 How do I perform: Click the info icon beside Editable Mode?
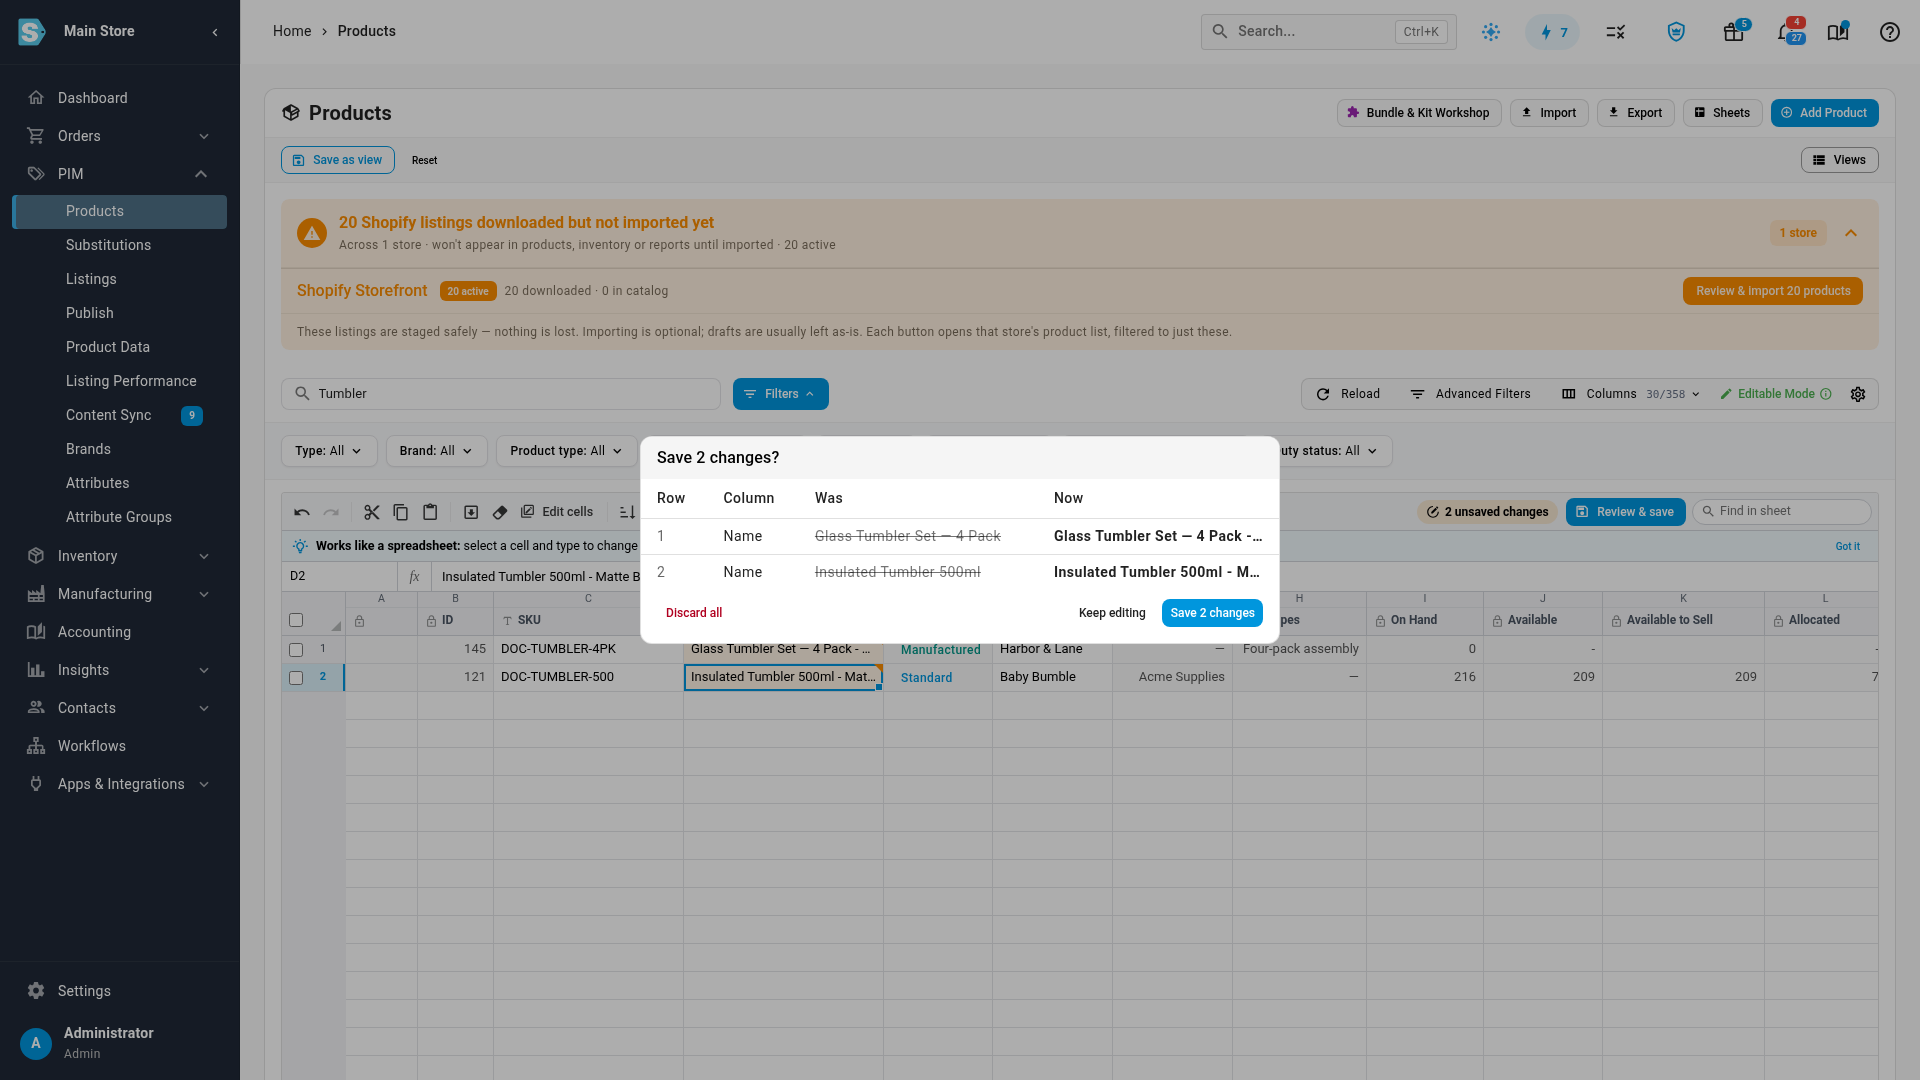click(x=1826, y=394)
